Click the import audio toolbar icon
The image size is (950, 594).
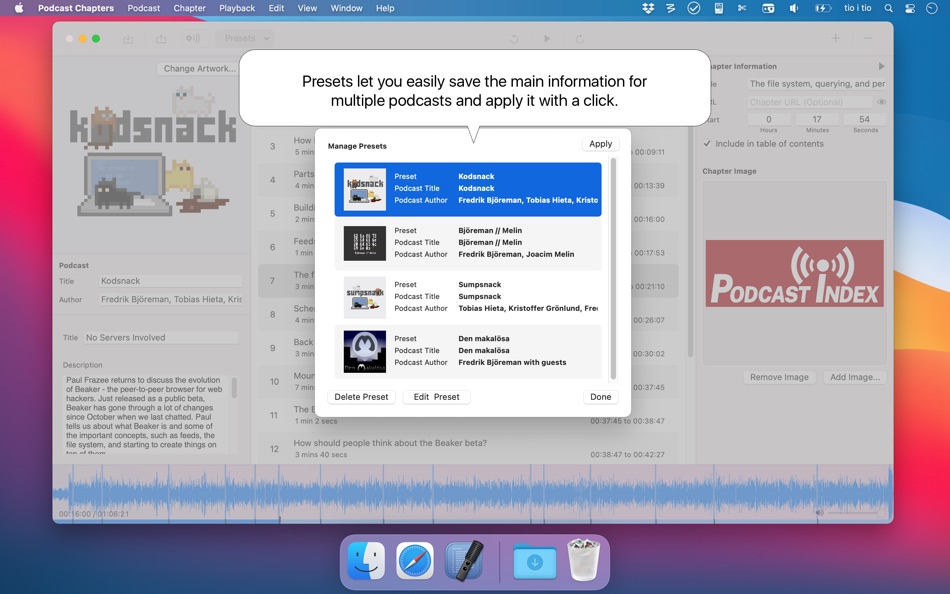click(128, 39)
